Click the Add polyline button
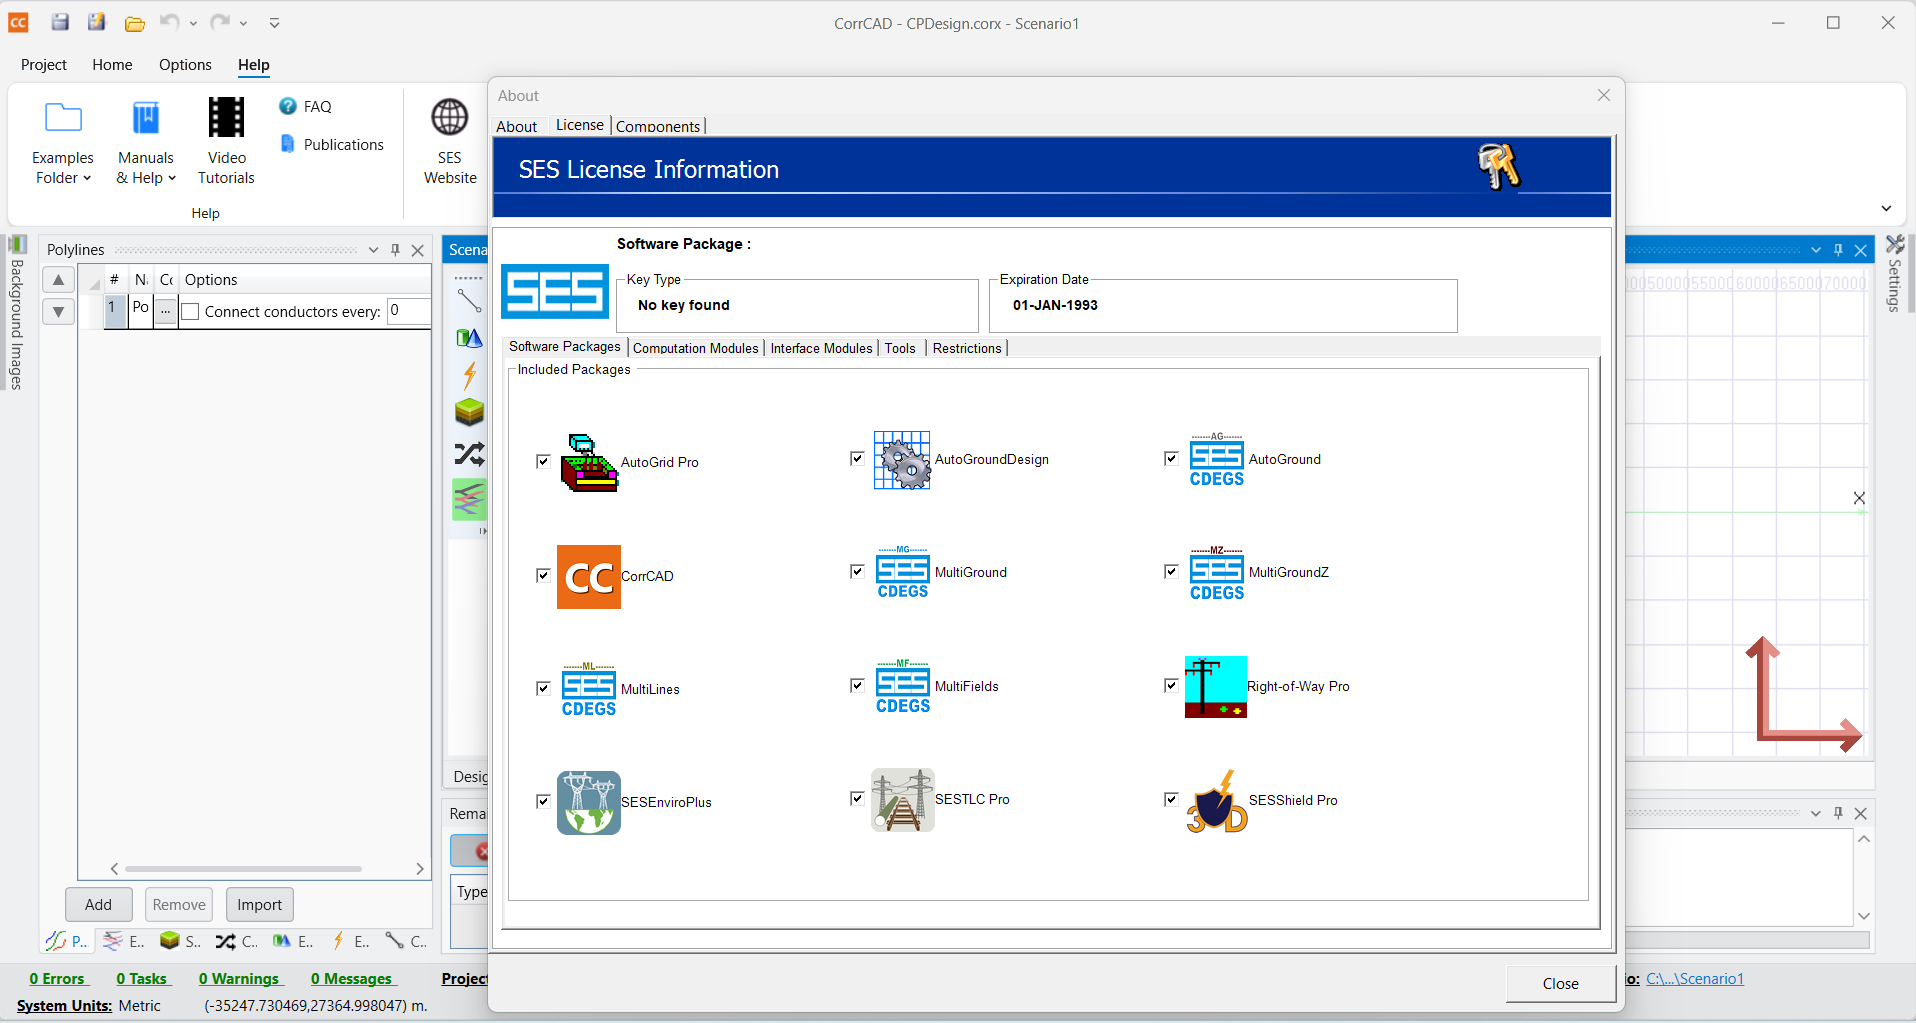1916x1023 pixels. (98, 905)
